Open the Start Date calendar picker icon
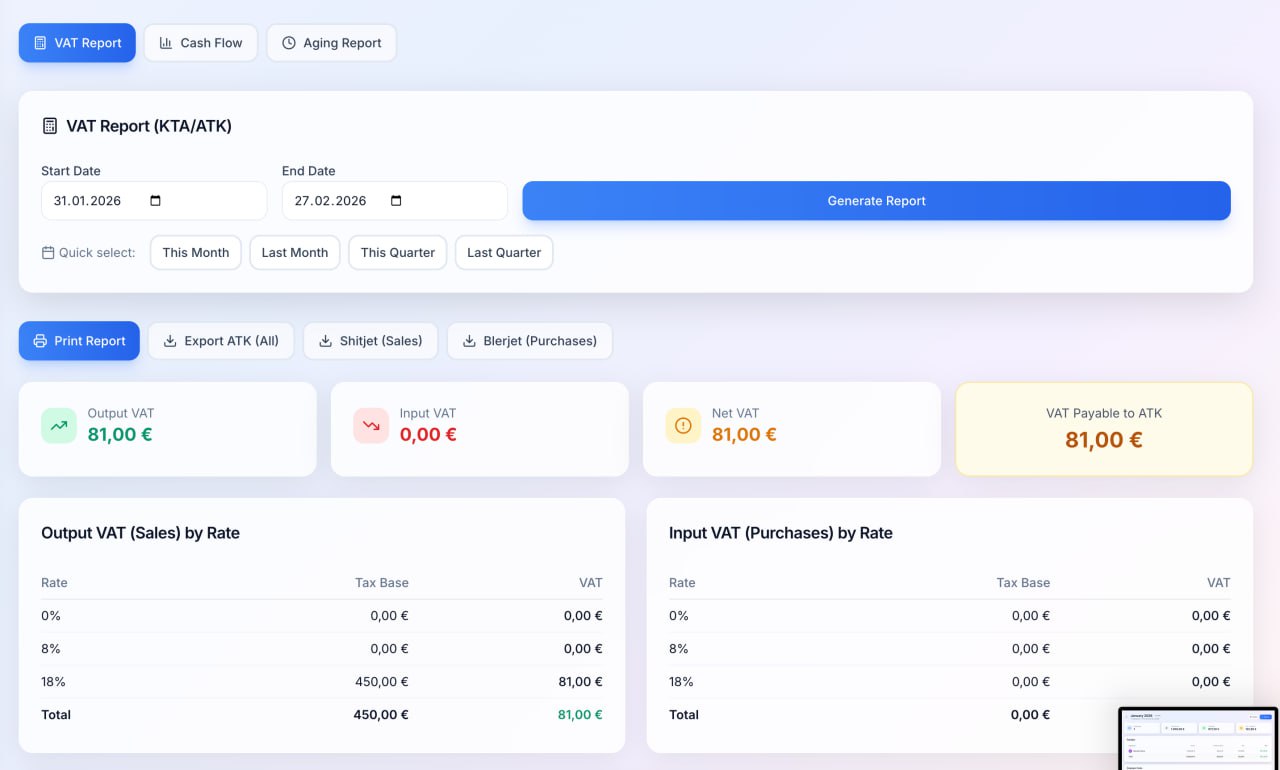This screenshot has height=770, width=1280. pyautogui.click(x=155, y=201)
